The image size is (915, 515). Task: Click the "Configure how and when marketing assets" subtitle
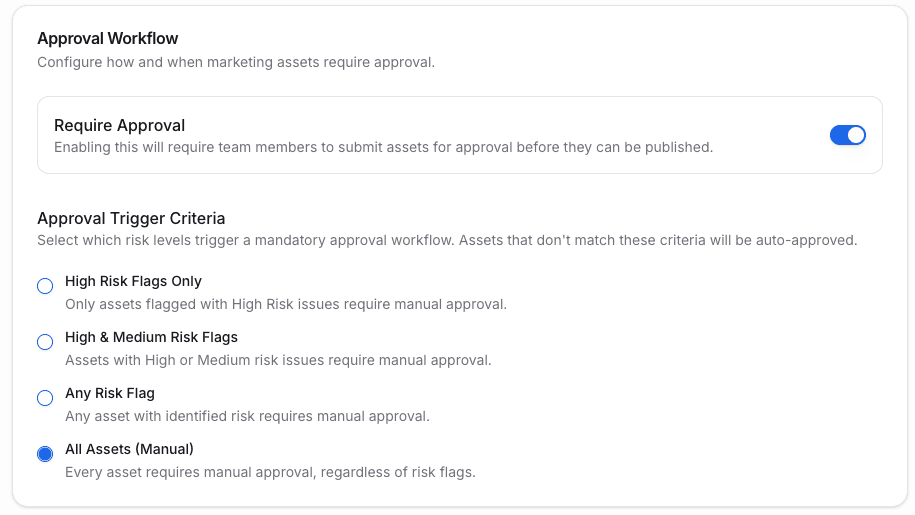235,62
